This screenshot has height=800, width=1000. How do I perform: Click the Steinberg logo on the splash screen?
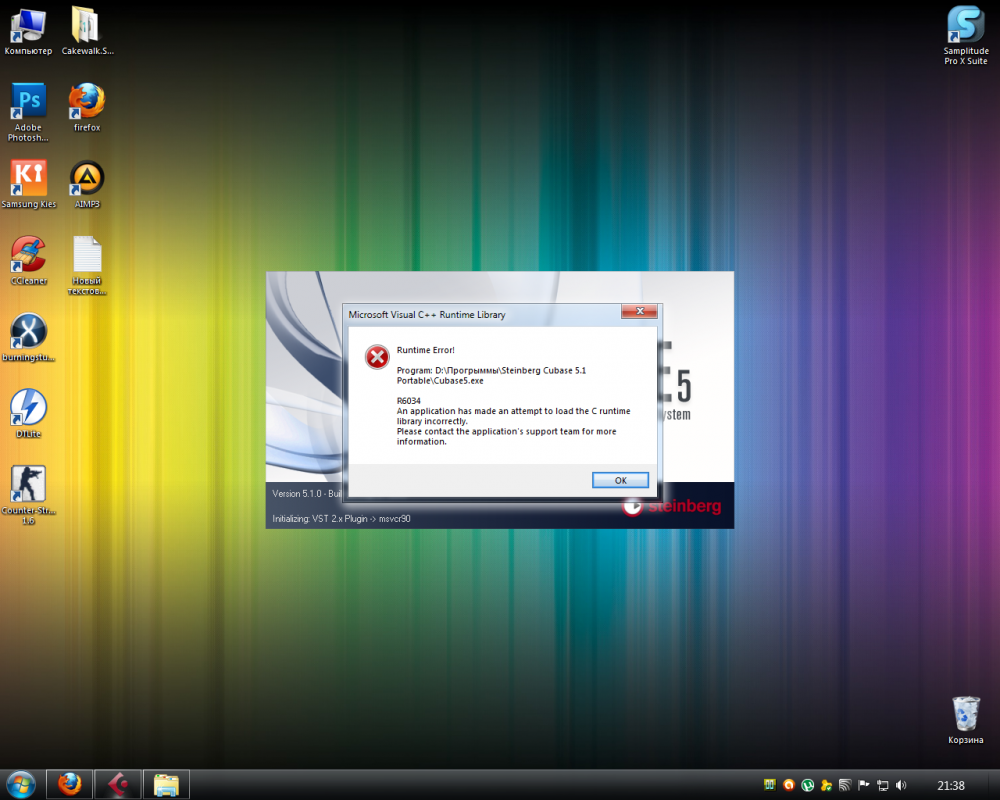click(672, 506)
